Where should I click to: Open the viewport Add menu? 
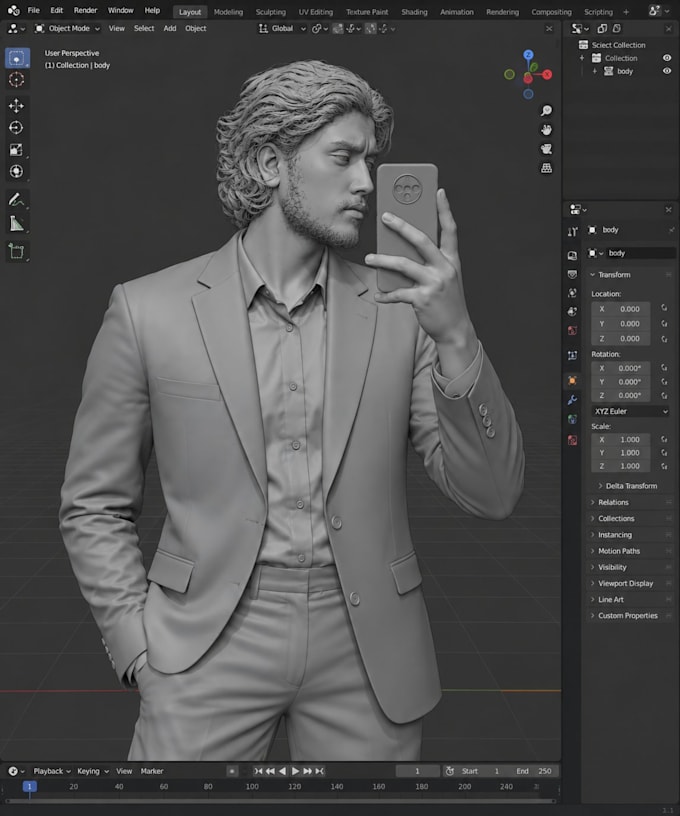pyautogui.click(x=170, y=29)
